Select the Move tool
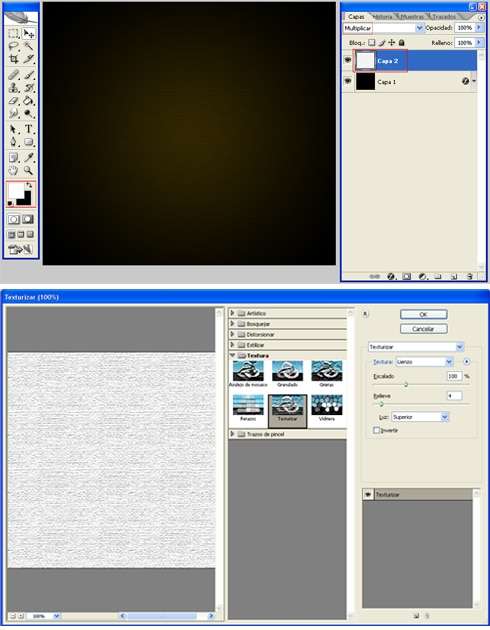This screenshot has width=490, height=630. click(x=28, y=34)
